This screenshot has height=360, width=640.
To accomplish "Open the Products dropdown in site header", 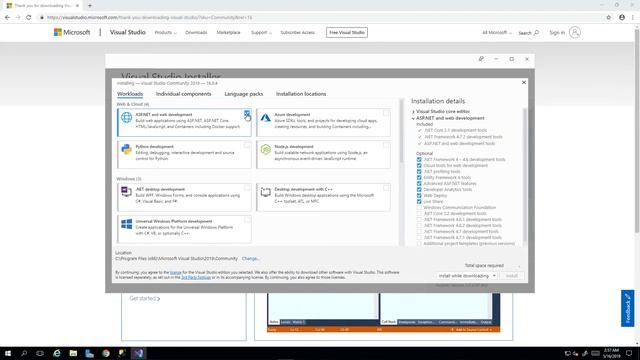I will click(165, 32).
